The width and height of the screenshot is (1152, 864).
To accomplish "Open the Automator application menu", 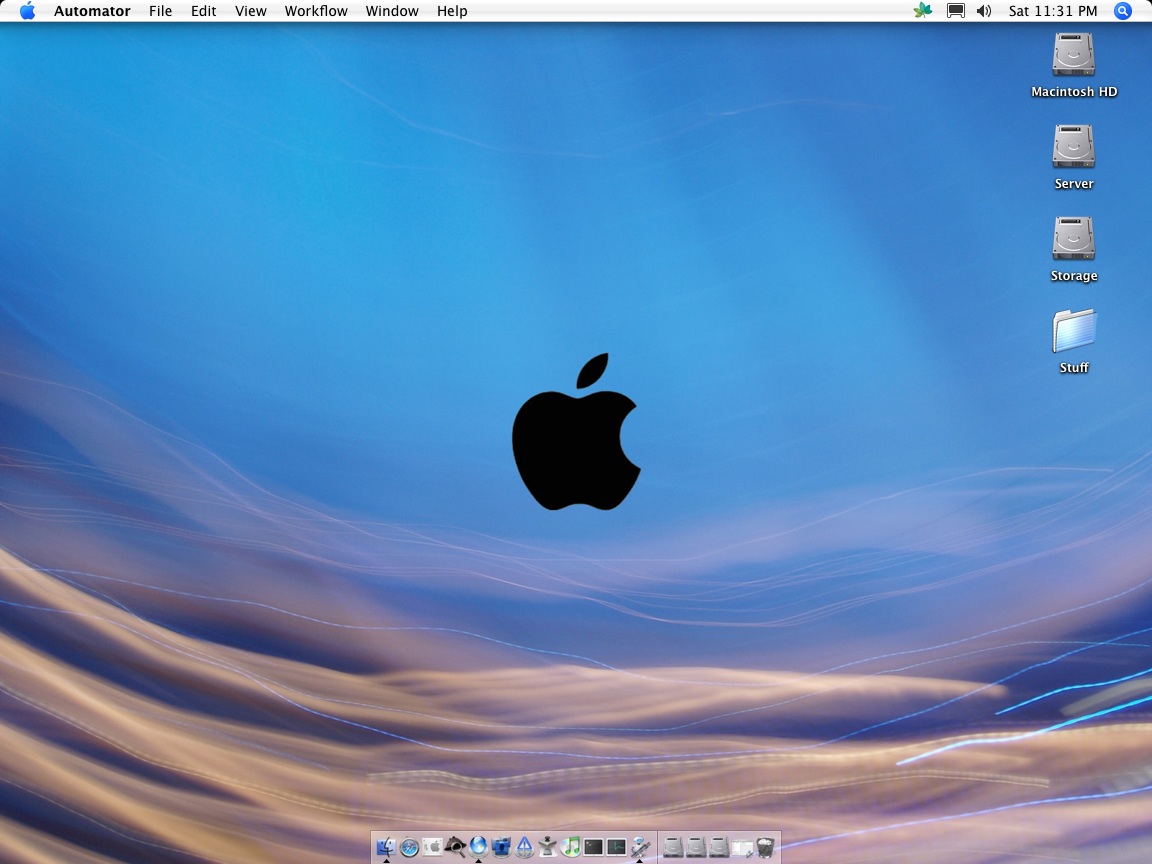I will 92,11.
